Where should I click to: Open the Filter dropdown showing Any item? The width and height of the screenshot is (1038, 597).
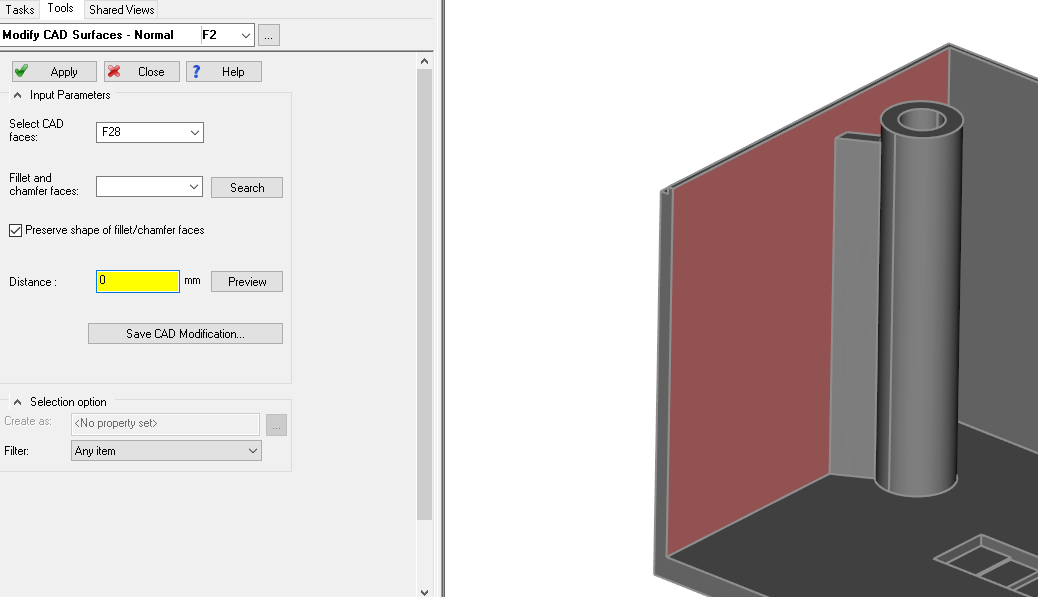click(252, 451)
